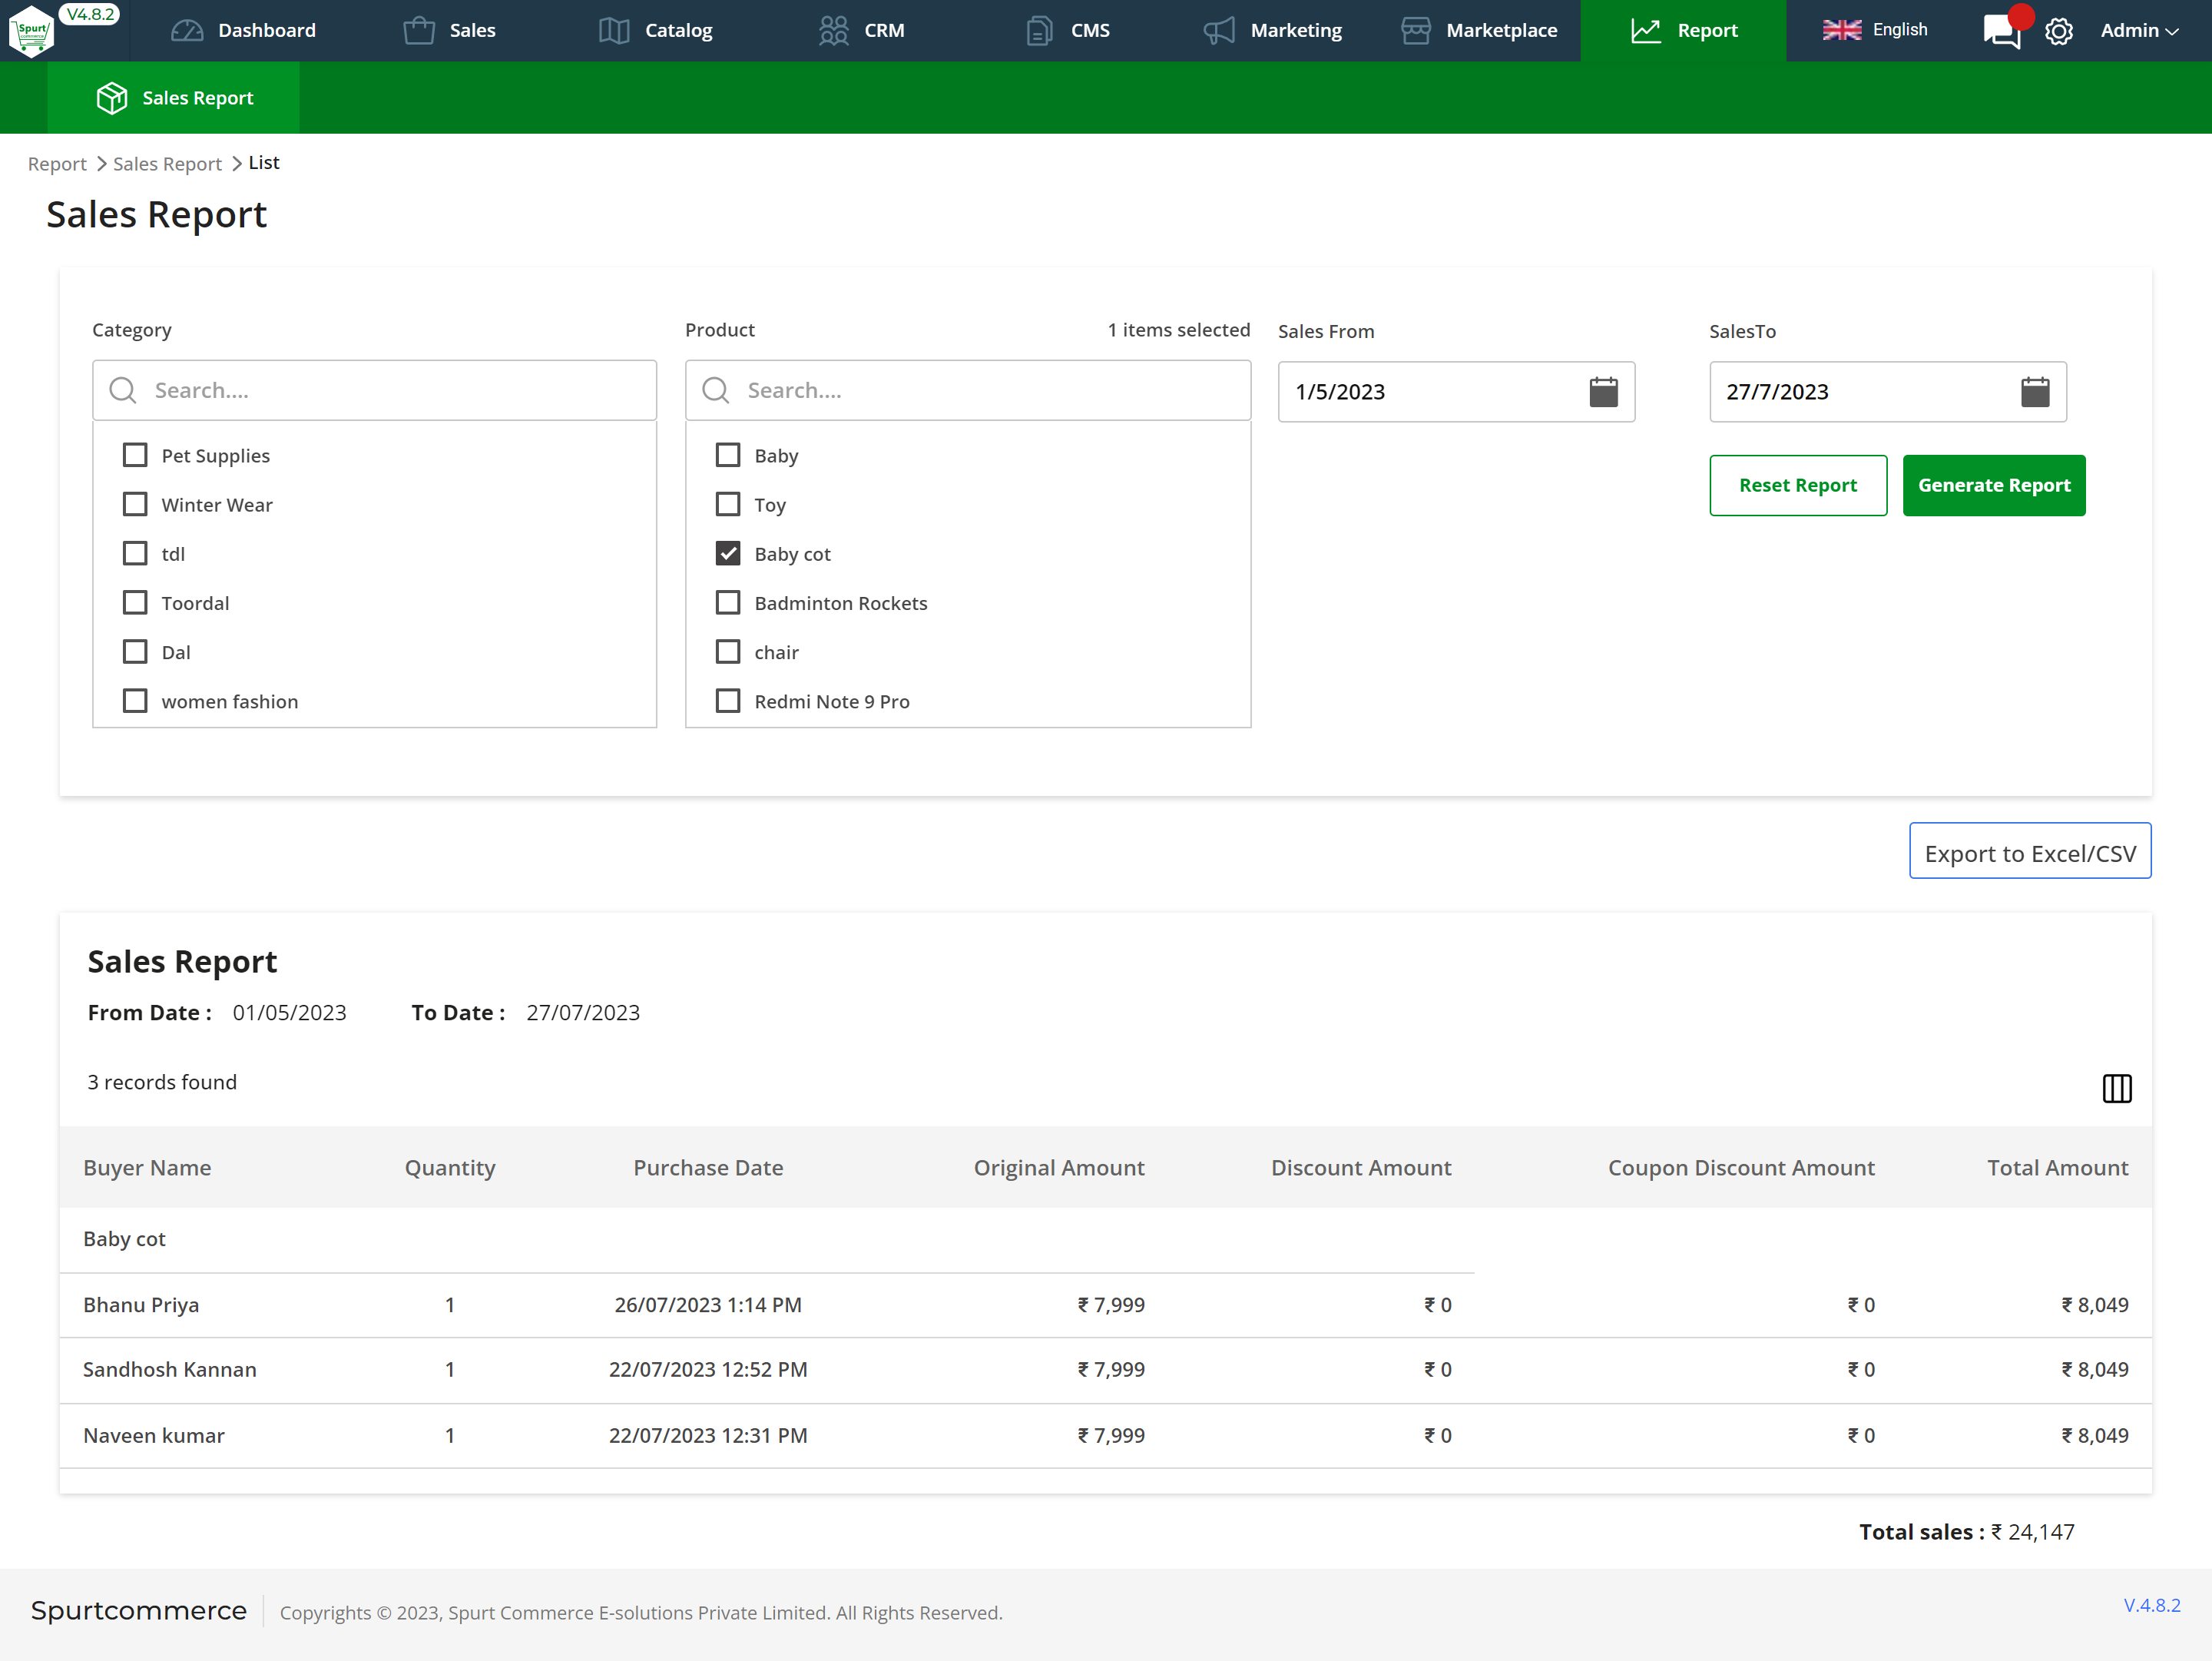The width and height of the screenshot is (2212, 1661).
Task: Navigate to the Marketing menu
Action: 1272,31
